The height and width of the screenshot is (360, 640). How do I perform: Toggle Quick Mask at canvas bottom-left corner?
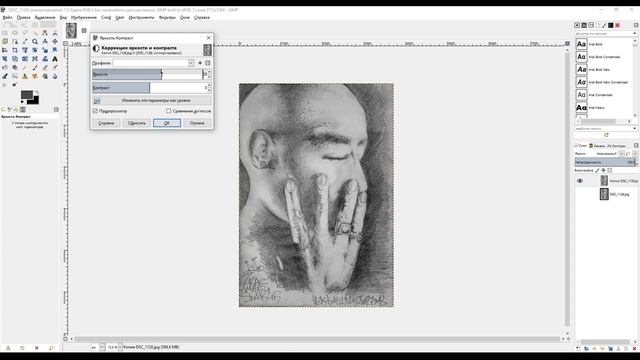[66, 339]
